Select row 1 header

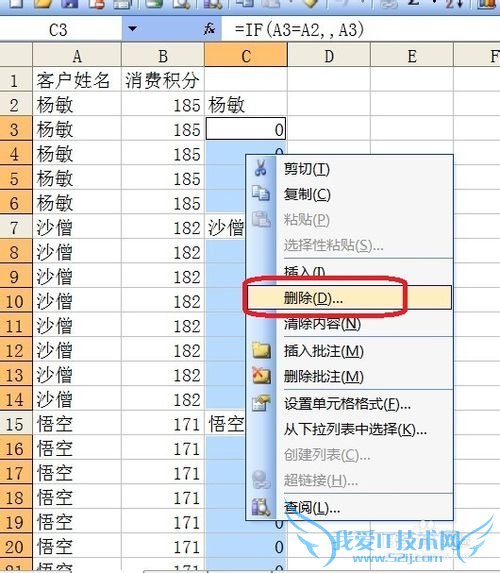(16, 80)
